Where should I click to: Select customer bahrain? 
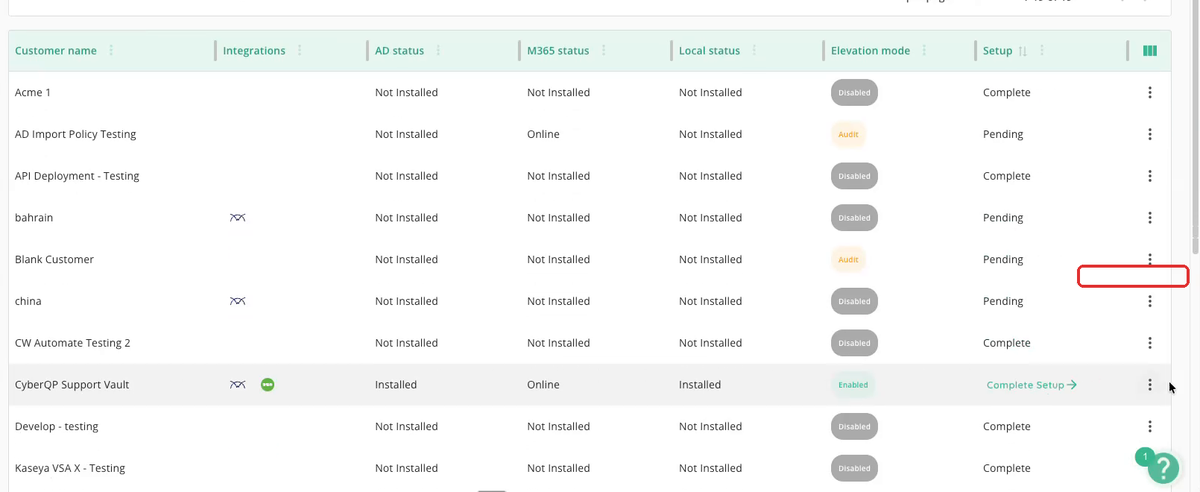pos(34,217)
